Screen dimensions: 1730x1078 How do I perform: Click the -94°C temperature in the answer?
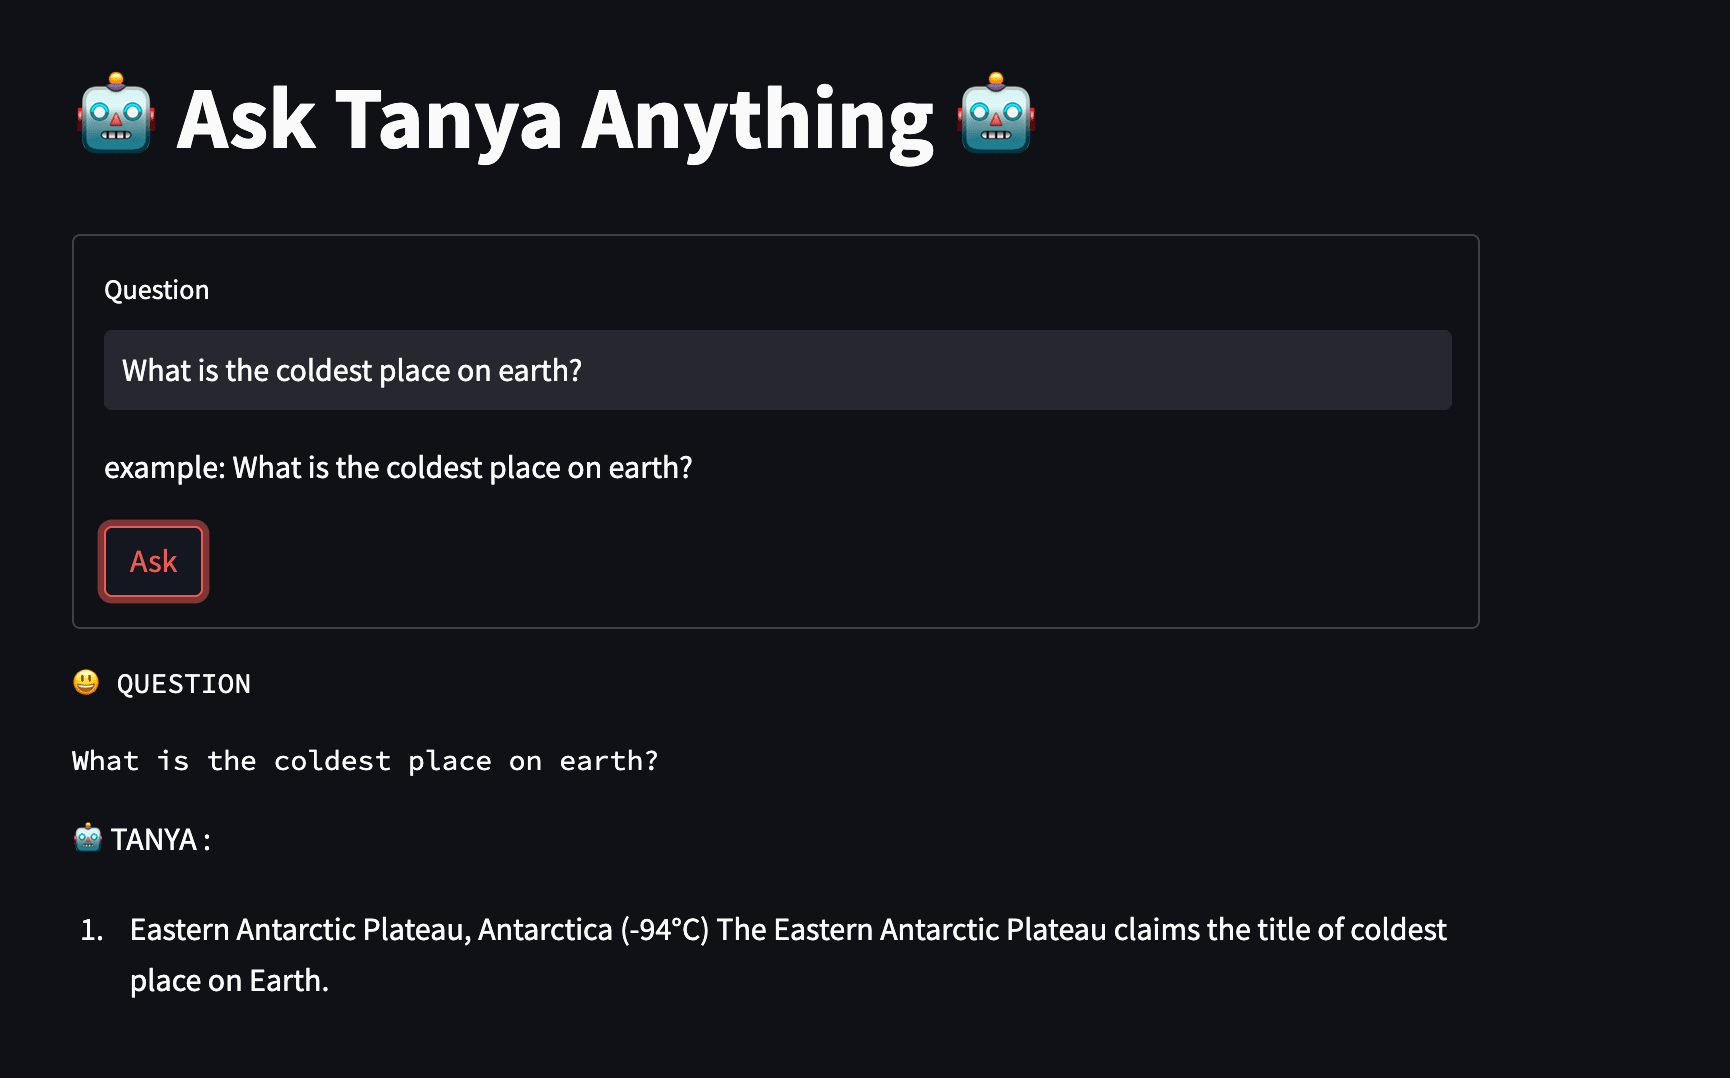pos(665,930)
